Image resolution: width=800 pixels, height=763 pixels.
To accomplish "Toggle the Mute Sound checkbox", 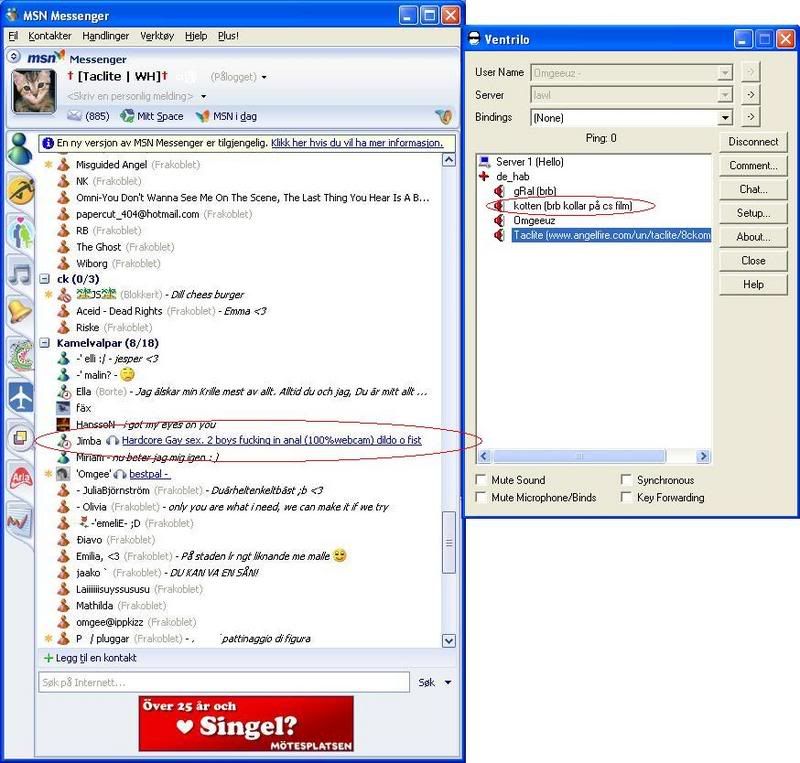I will coord(481,479).
